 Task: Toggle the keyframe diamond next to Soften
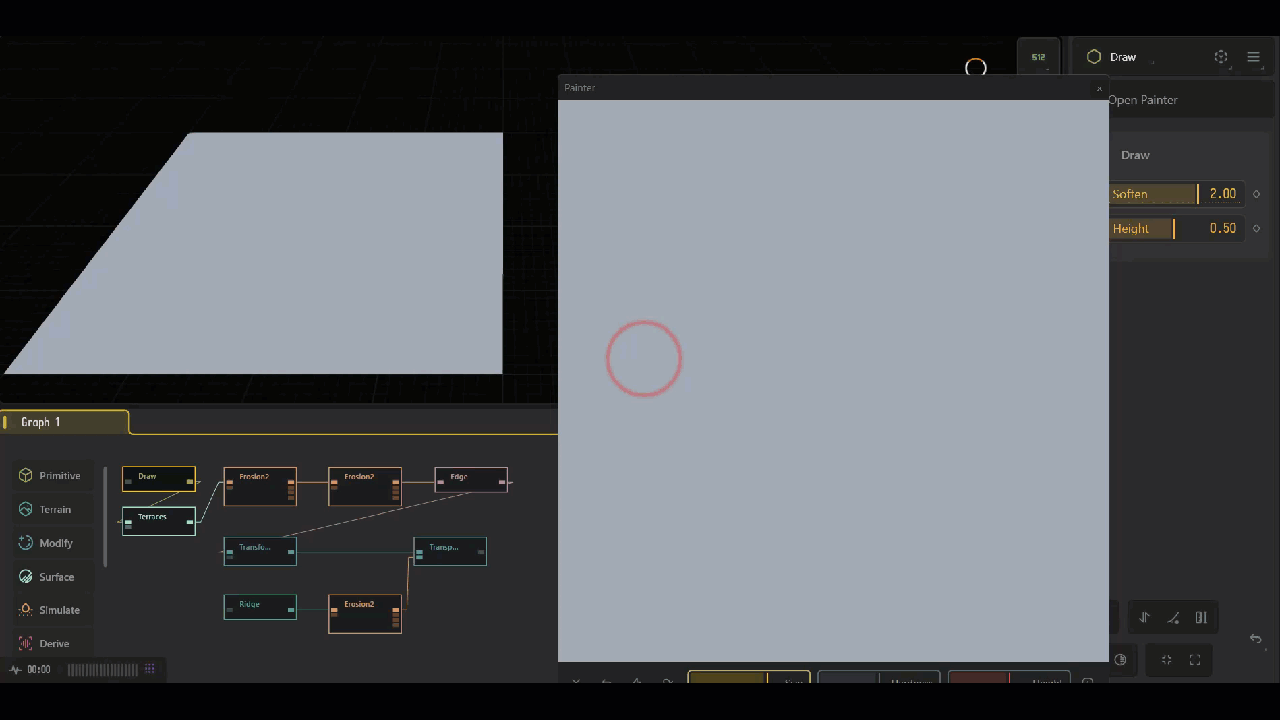point(1257,194)
